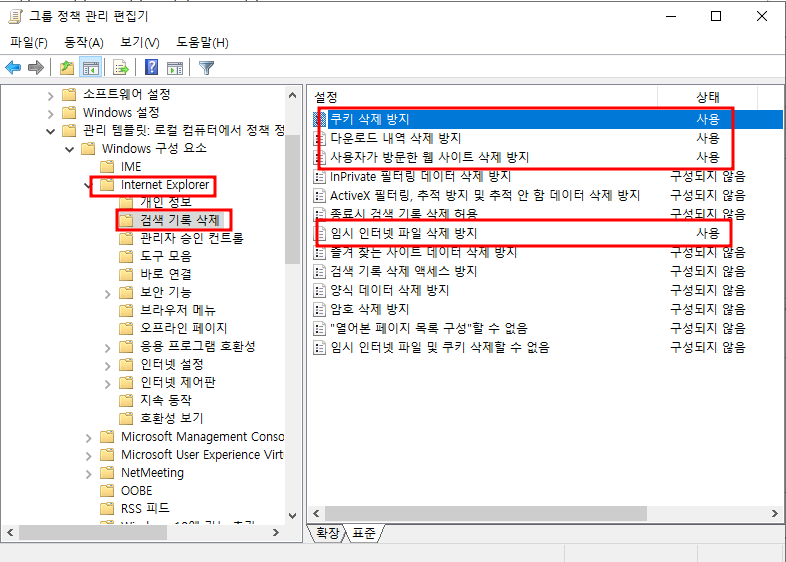Viewport: 786px width, 562px height.
Task: Click the Filter funnel toolbar icon
Action: click(207, 67)
